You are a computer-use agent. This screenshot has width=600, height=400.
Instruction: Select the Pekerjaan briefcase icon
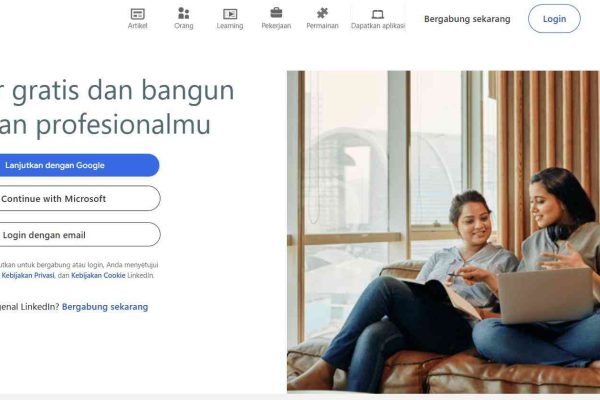(x=276, y=13)
